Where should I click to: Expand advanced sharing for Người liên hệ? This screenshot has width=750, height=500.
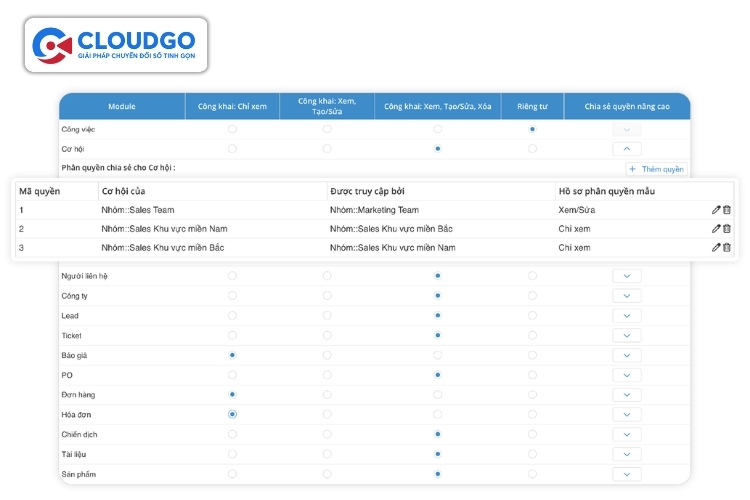(626, 276)
